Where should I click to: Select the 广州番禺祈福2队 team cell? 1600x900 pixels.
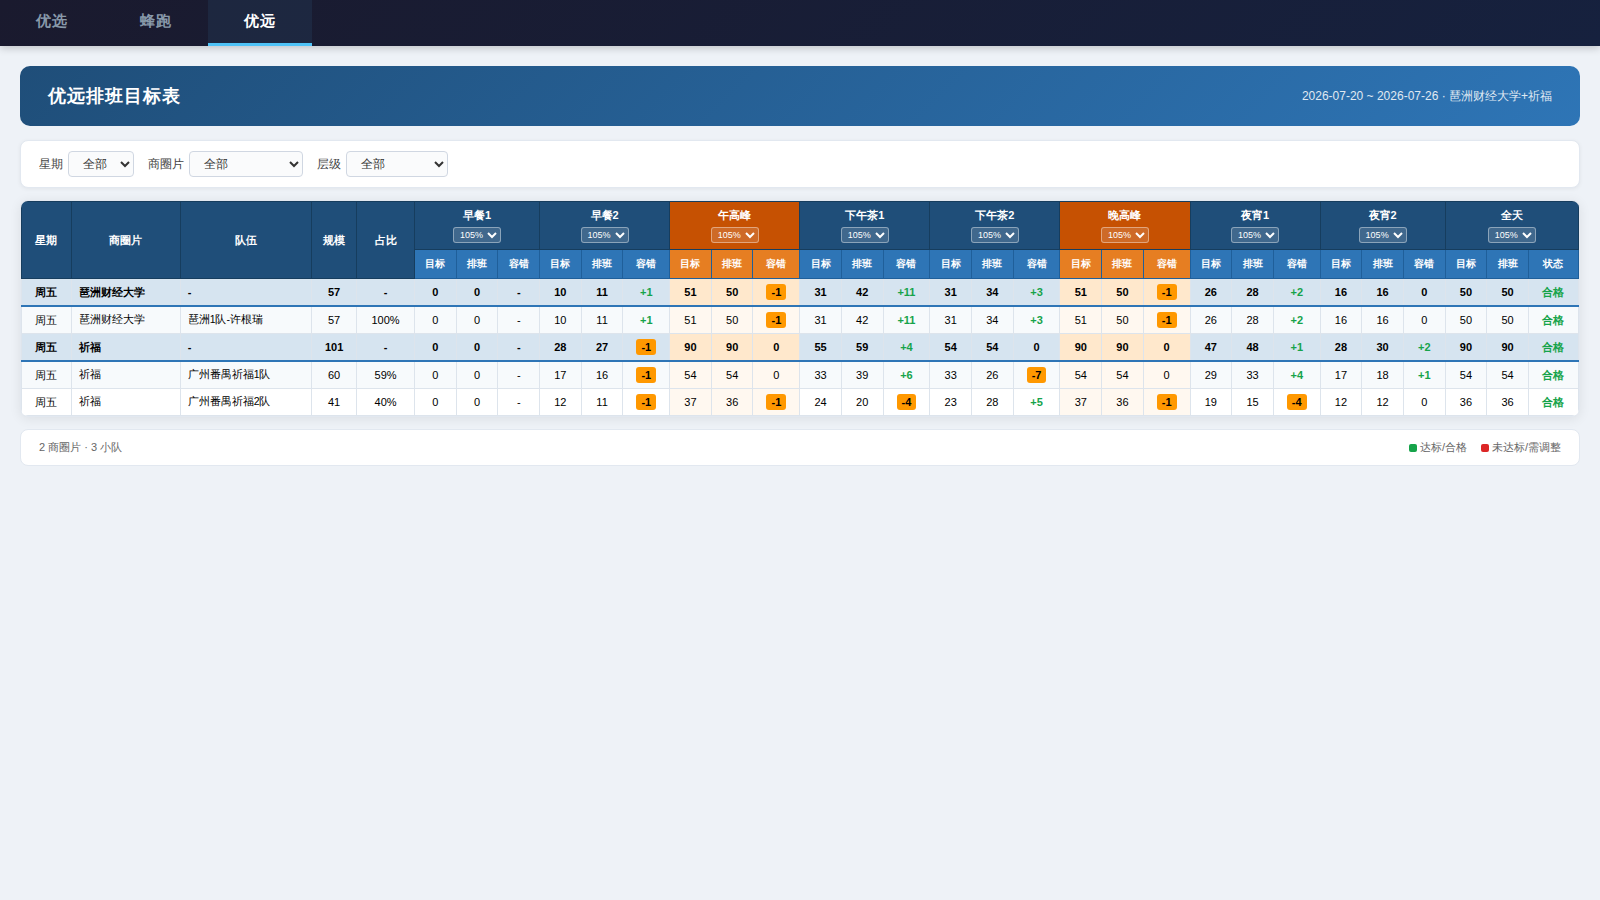coord(246,402)
